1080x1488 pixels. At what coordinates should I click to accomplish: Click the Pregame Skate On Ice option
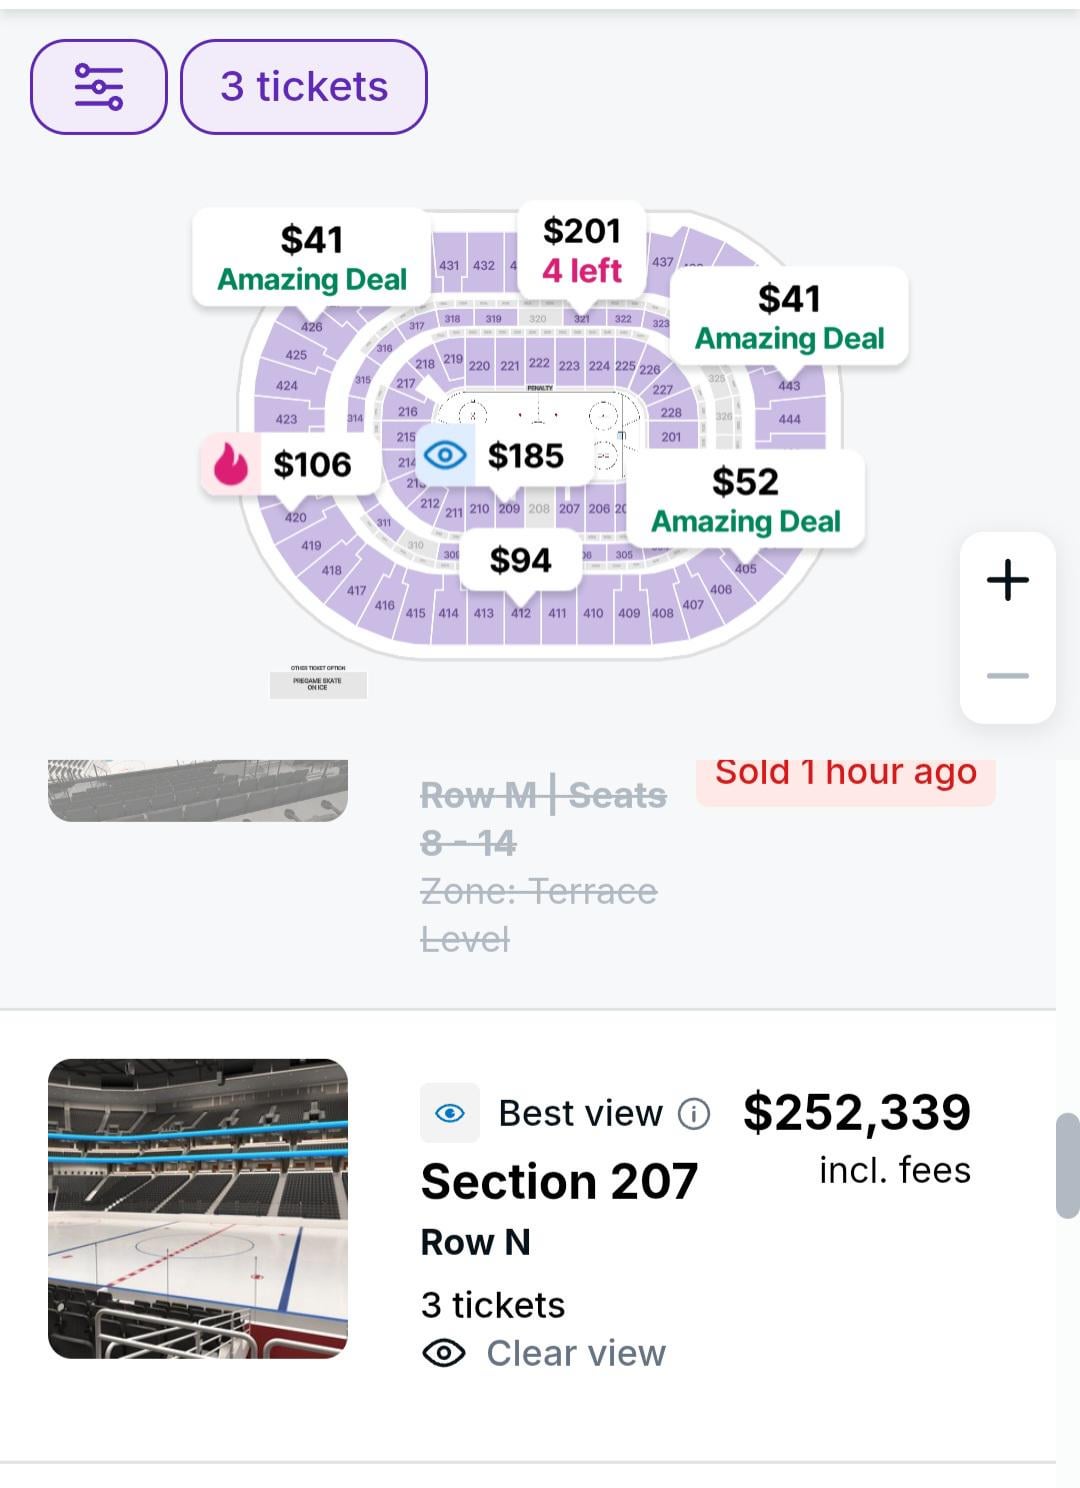click(318, 684)
